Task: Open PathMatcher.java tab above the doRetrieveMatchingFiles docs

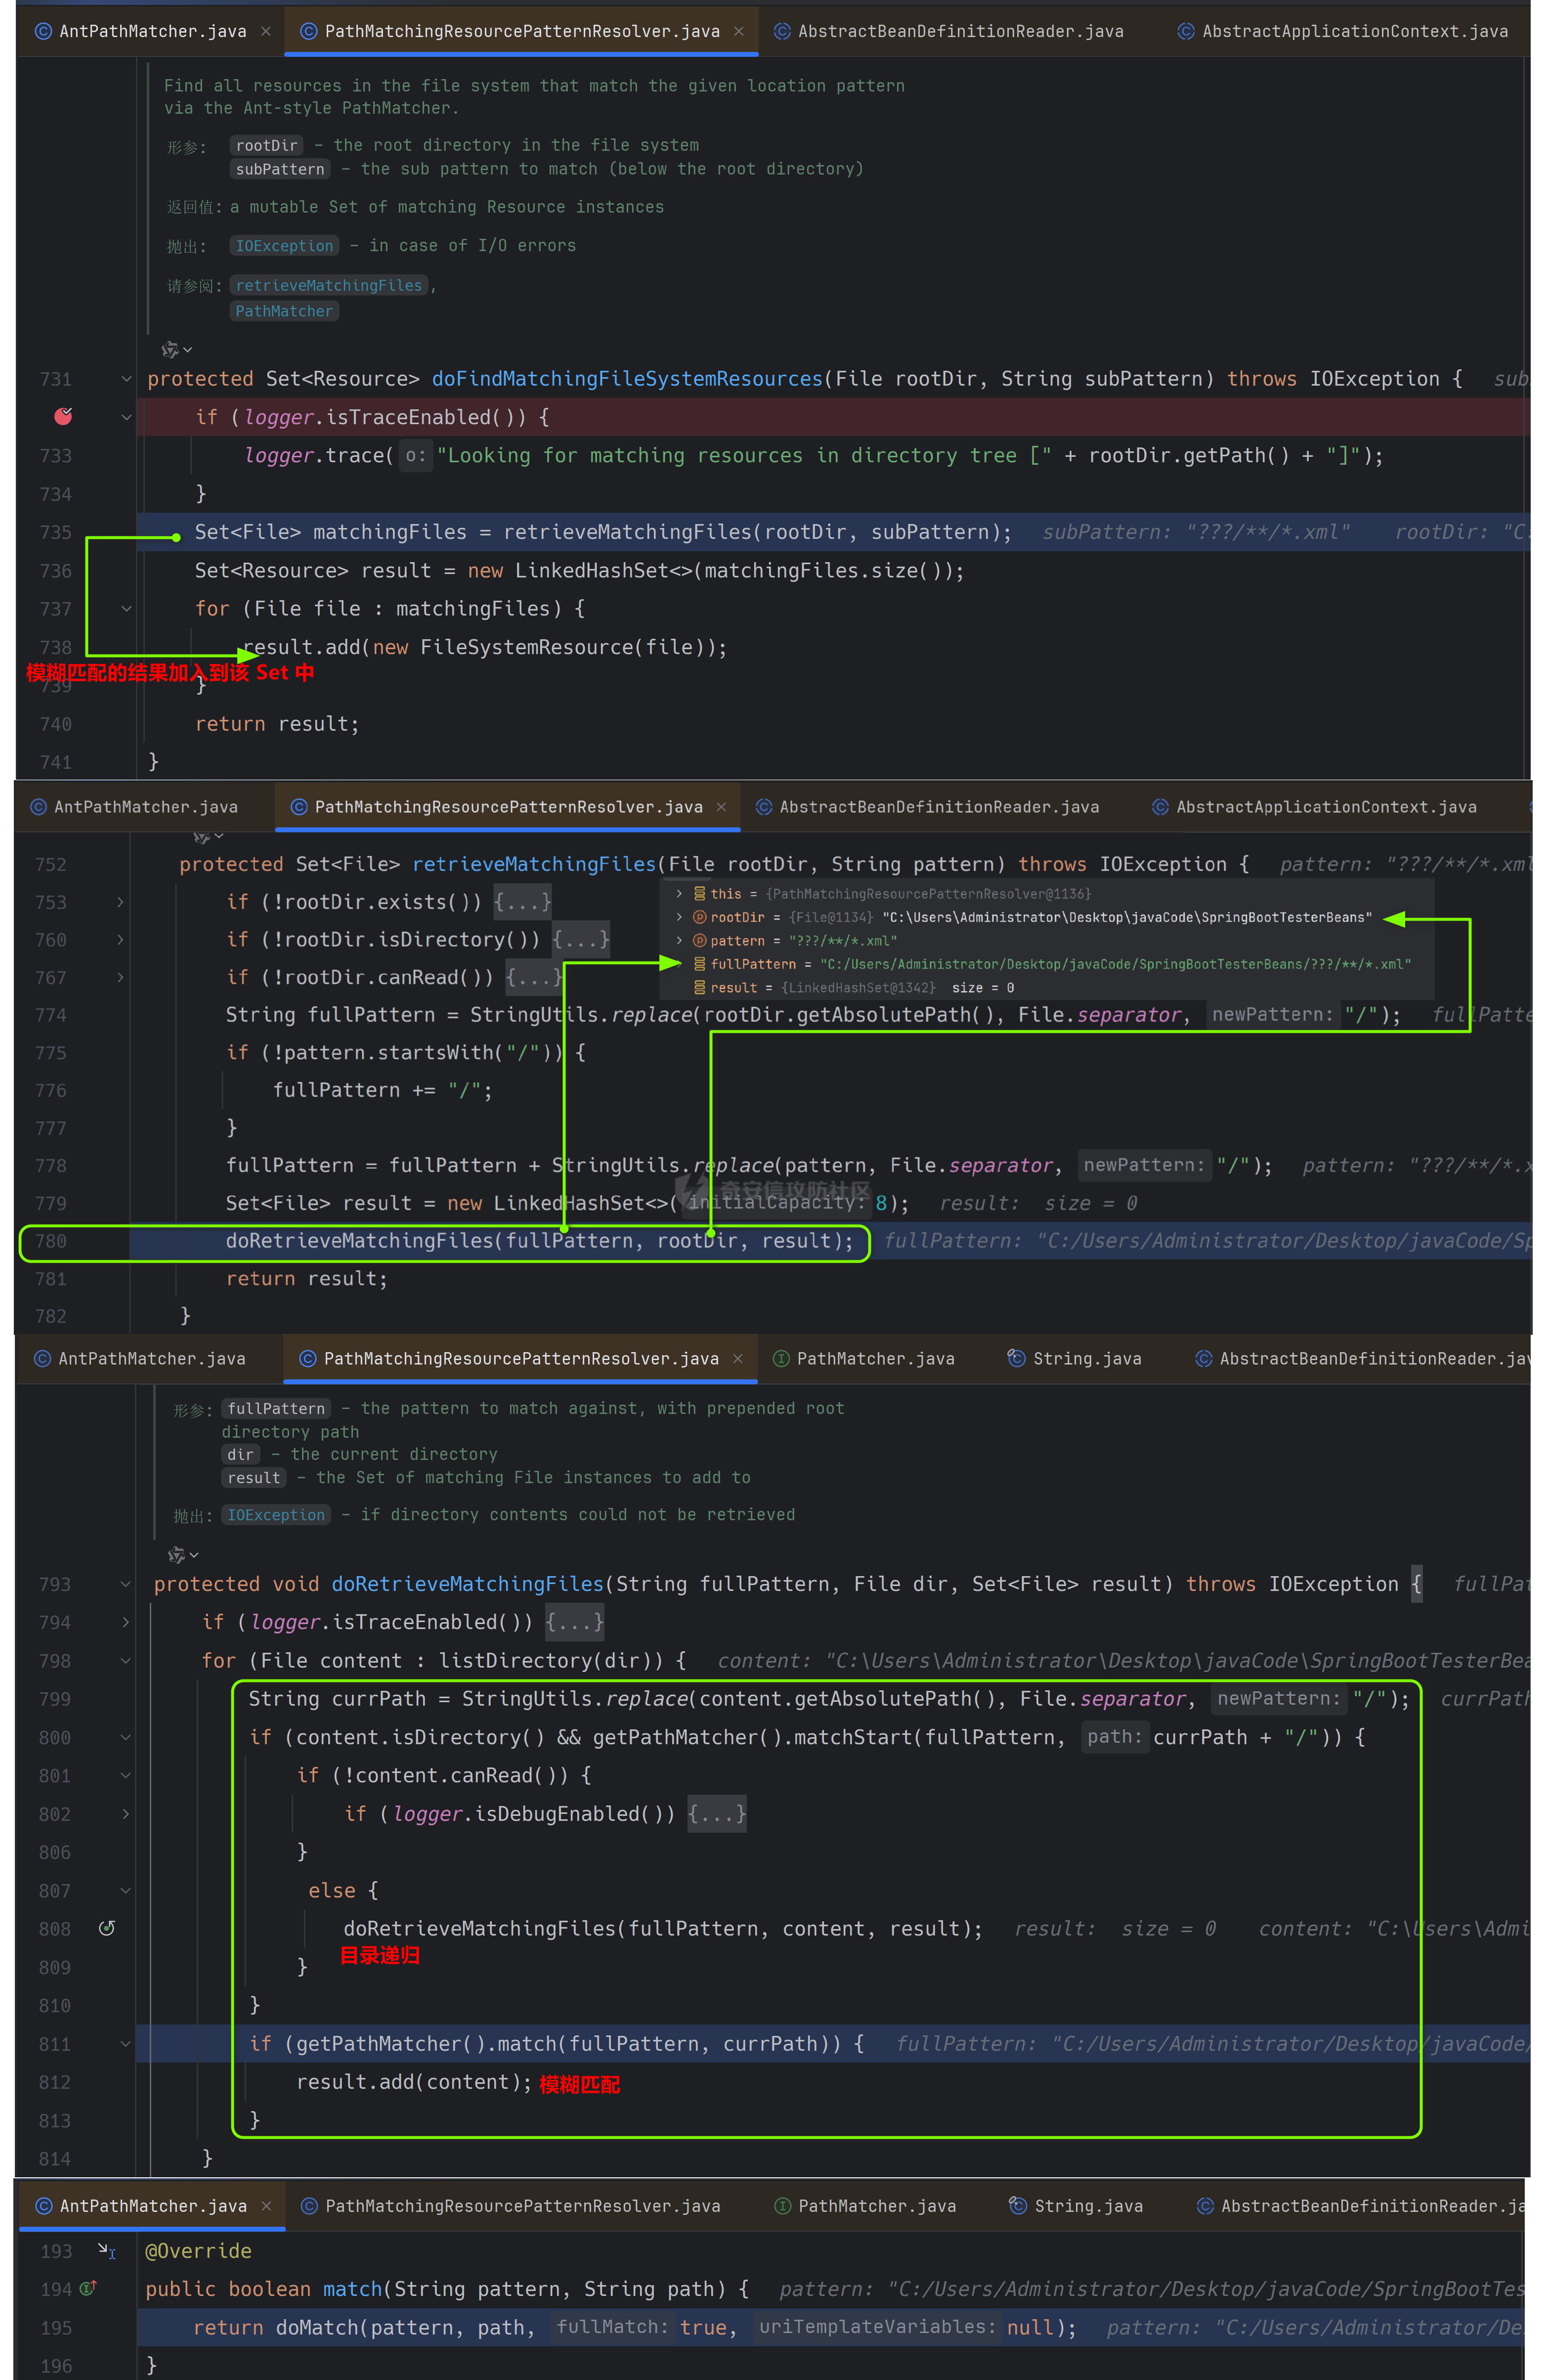Action: 864,1358
